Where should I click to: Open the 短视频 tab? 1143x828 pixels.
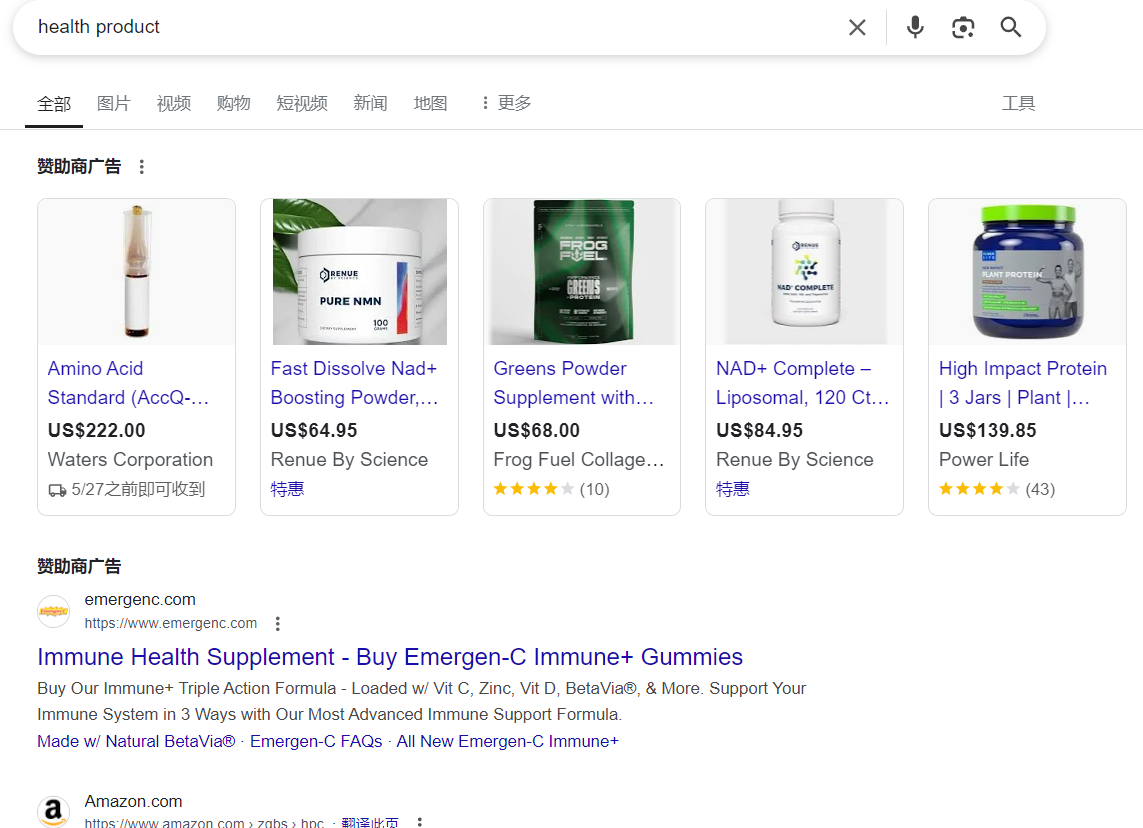click(x=302, y=104)
